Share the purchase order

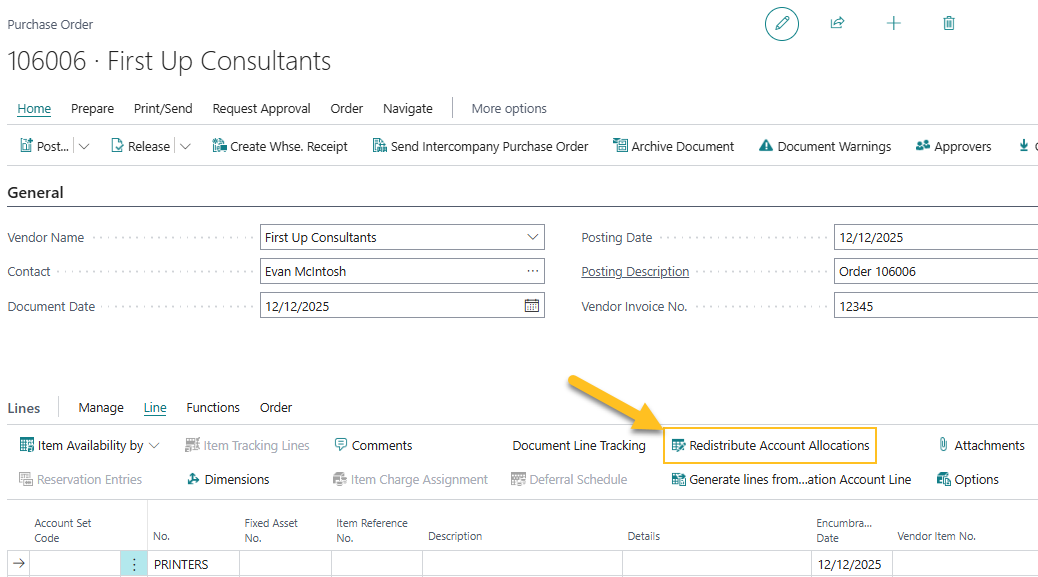837,23
